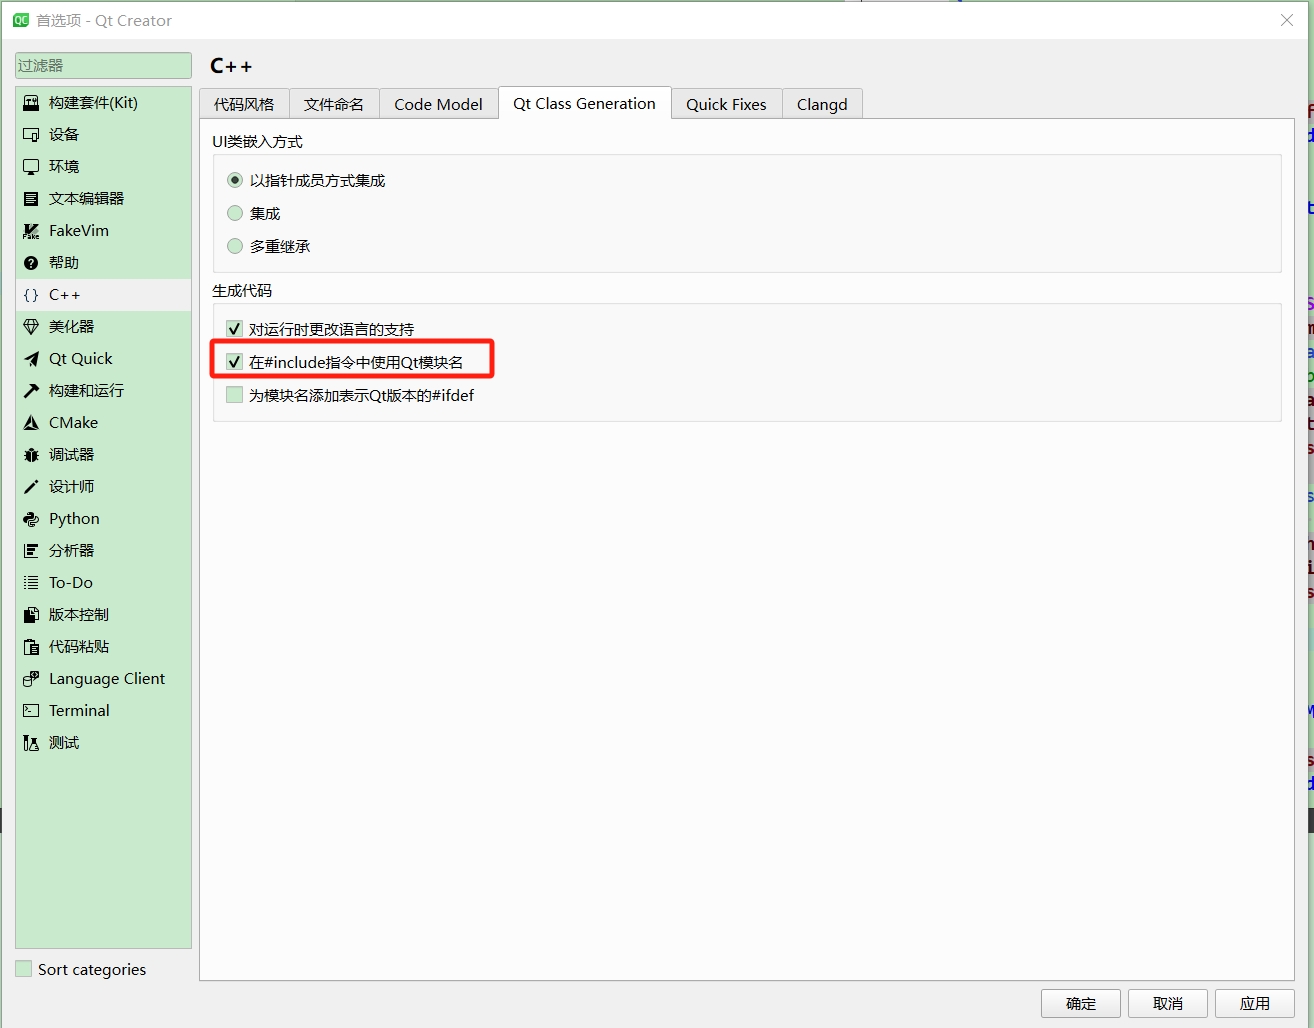The height and width of the screenshot is (1028, 1314).
Task: Click the Python icon in category list
Action: point(31,519)
